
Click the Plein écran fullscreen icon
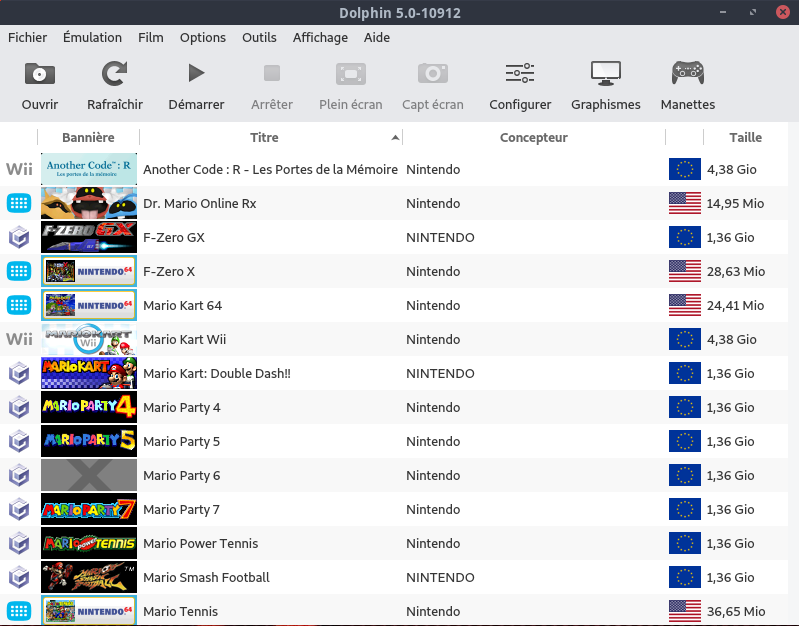point(351,74)
